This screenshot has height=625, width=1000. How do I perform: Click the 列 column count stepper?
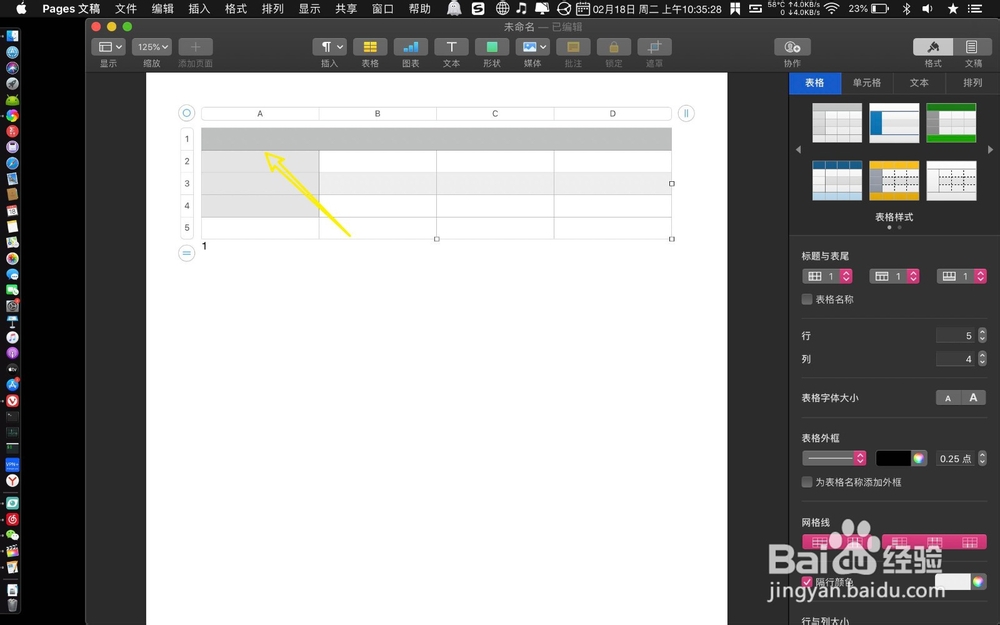pos(982,359)
